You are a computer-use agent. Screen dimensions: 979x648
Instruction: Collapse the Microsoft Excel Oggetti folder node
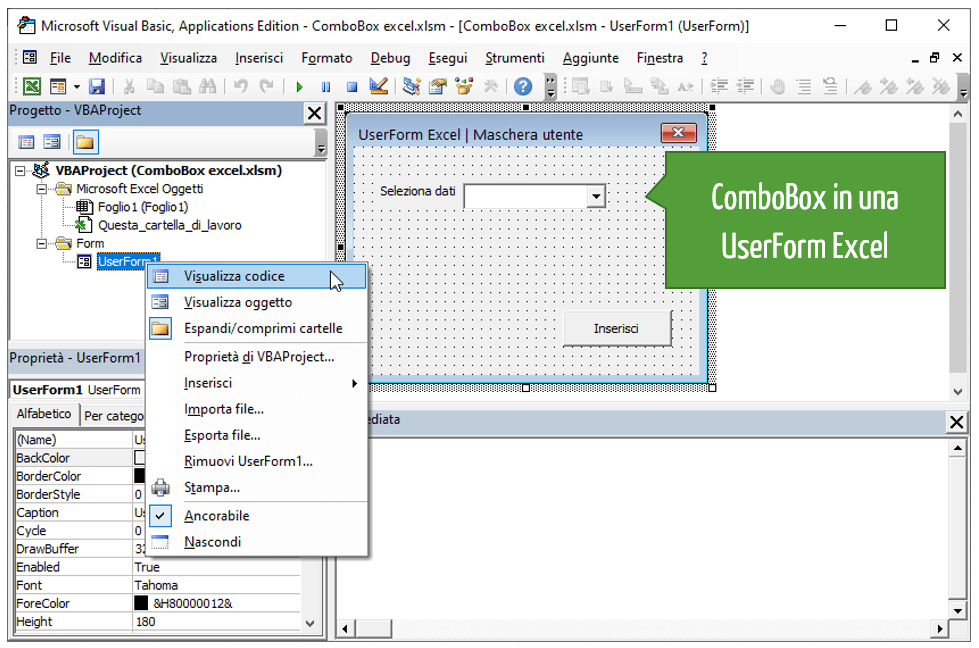click(41, 189)
